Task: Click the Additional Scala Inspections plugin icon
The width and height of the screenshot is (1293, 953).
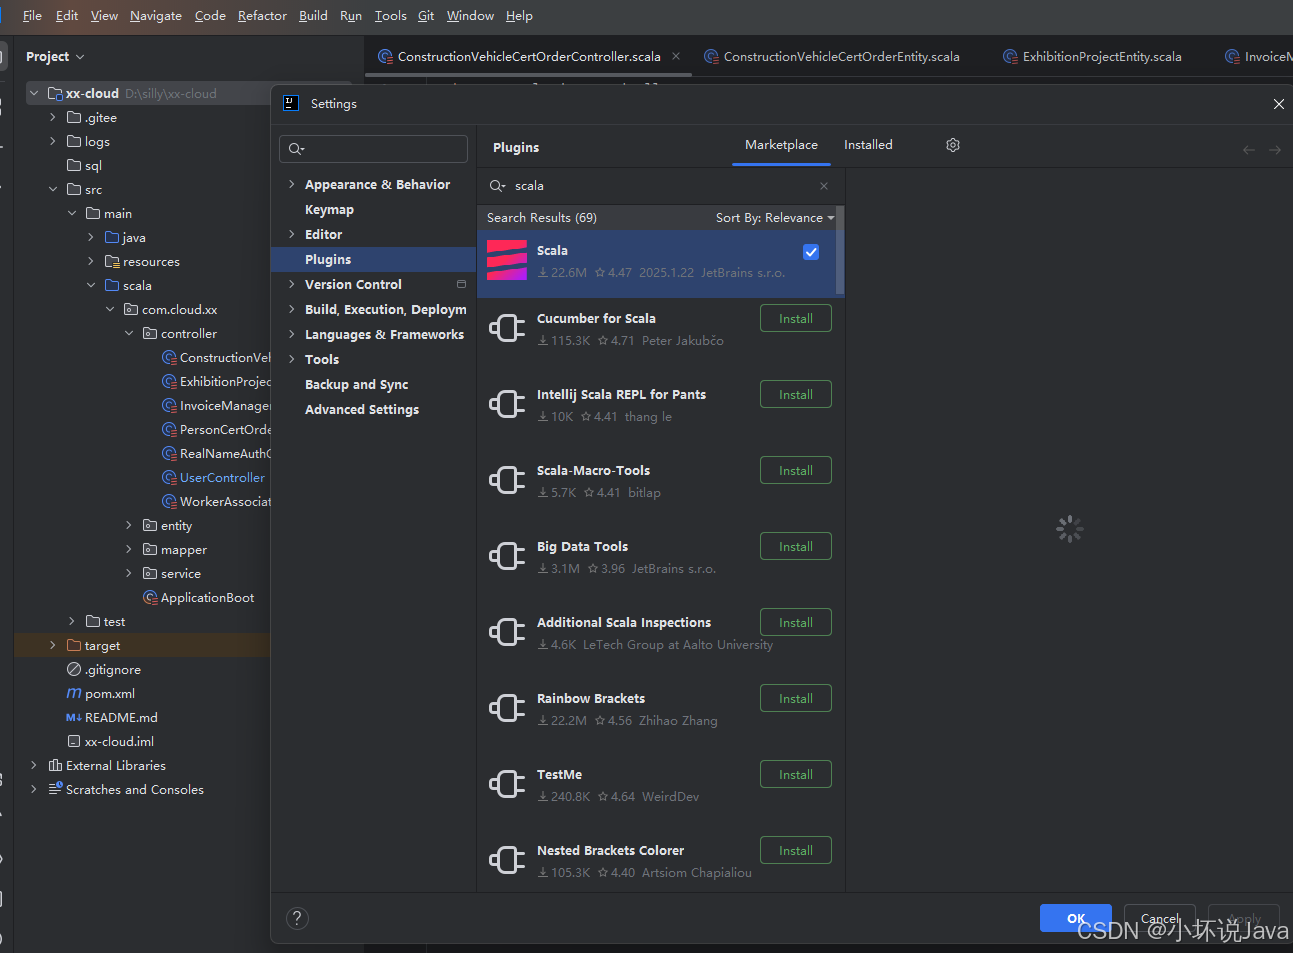Action: click(507, 632)
